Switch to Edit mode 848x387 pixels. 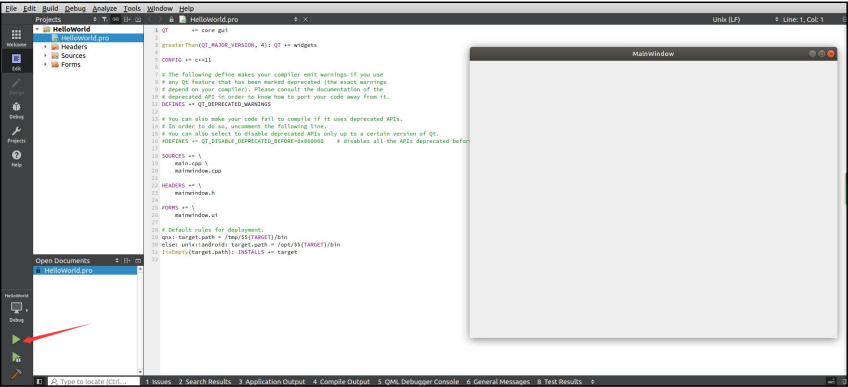click(x=16, y=62)
